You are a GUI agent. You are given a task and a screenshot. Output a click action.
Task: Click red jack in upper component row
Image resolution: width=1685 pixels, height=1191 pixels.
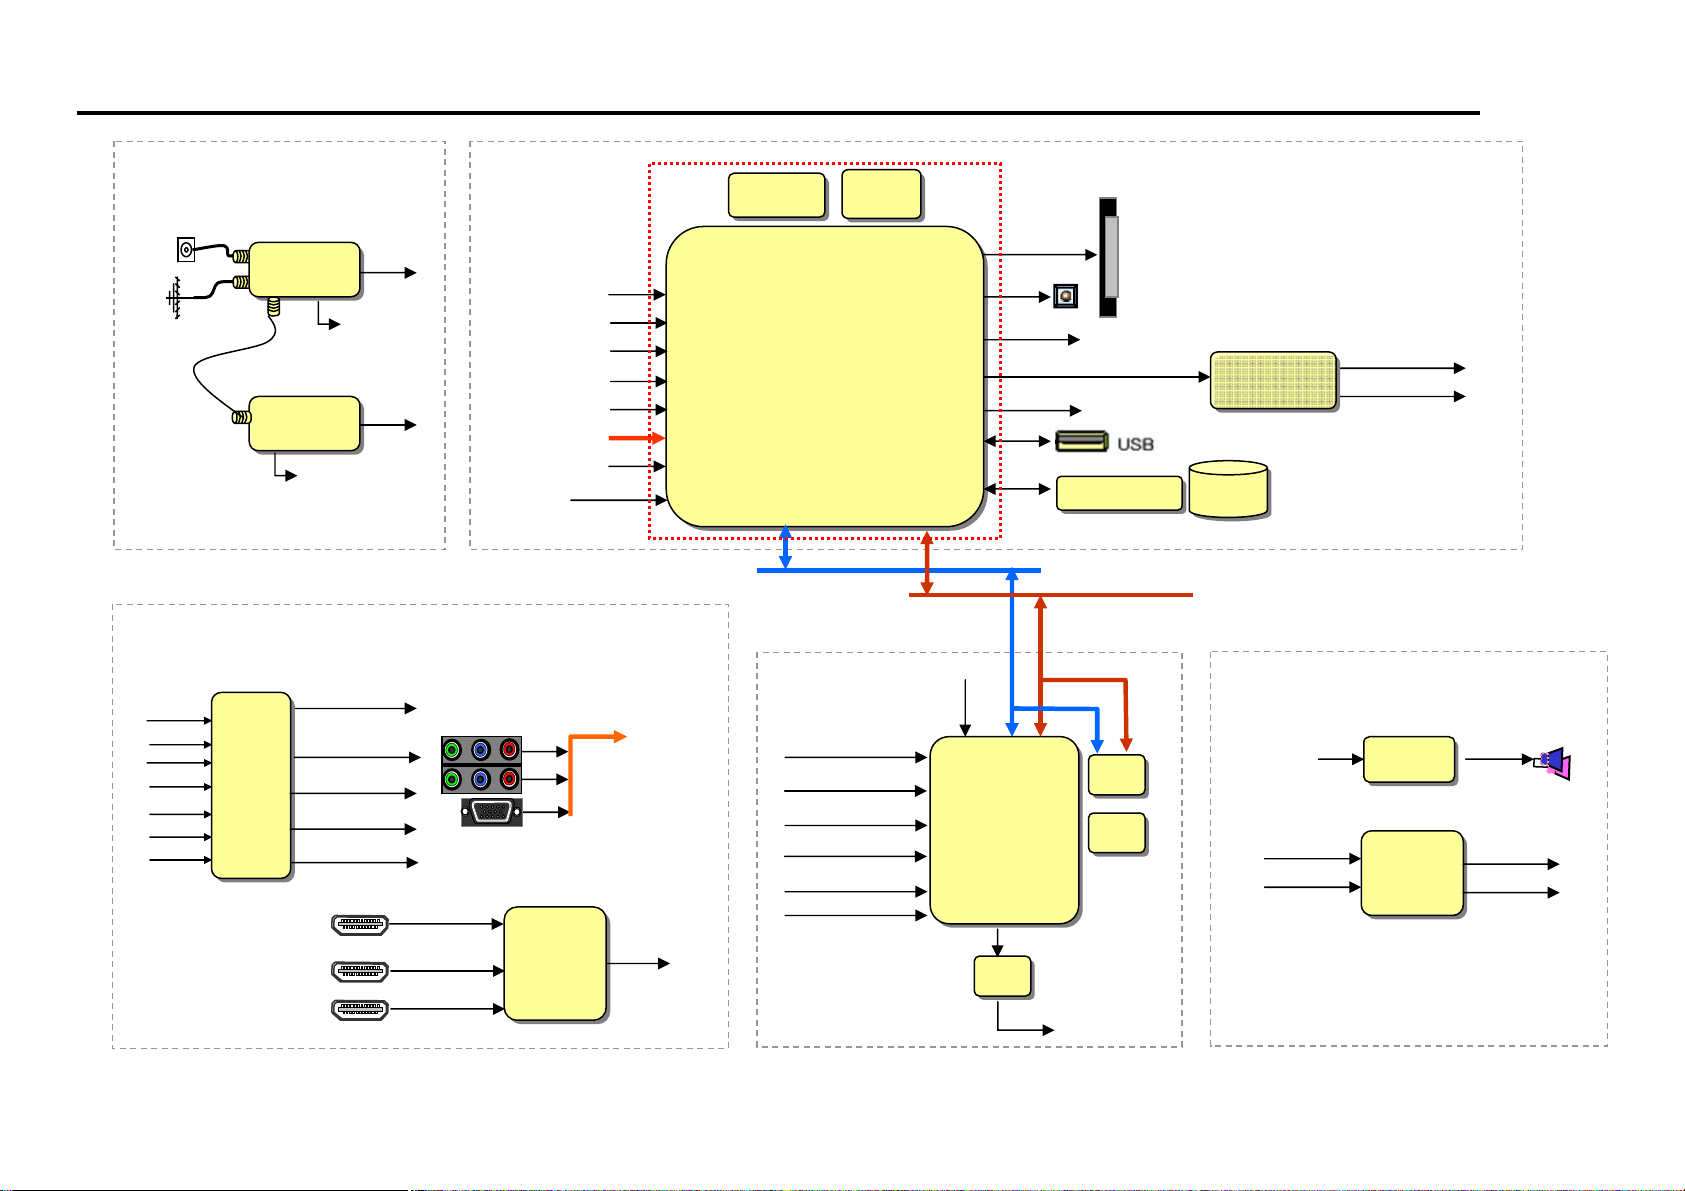(x=510, y=750)
